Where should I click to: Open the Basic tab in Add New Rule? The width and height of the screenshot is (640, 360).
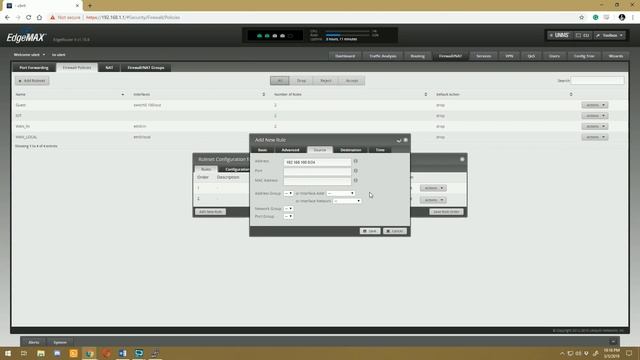tap(262, 150)
